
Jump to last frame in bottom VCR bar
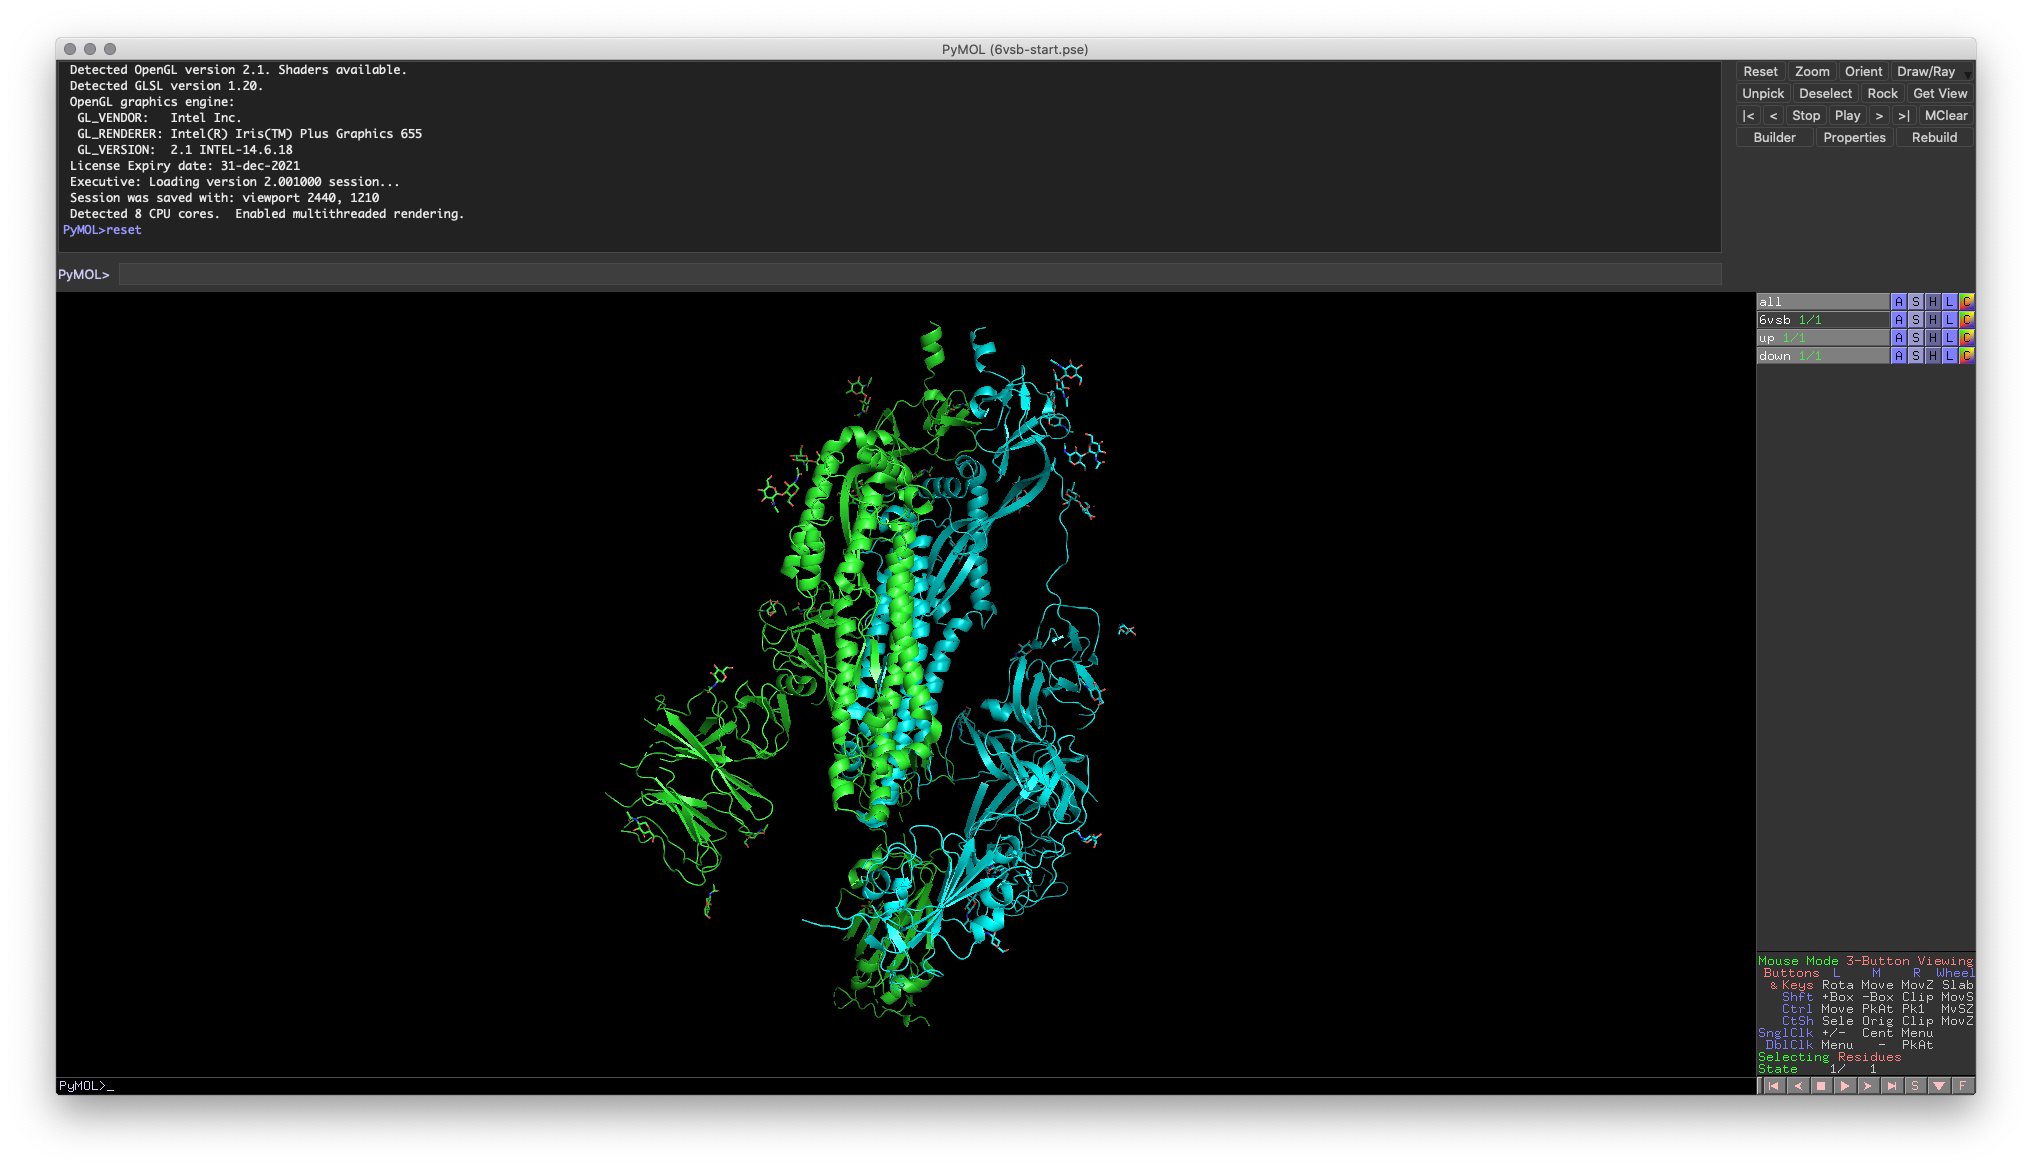coord(1891,1086)
